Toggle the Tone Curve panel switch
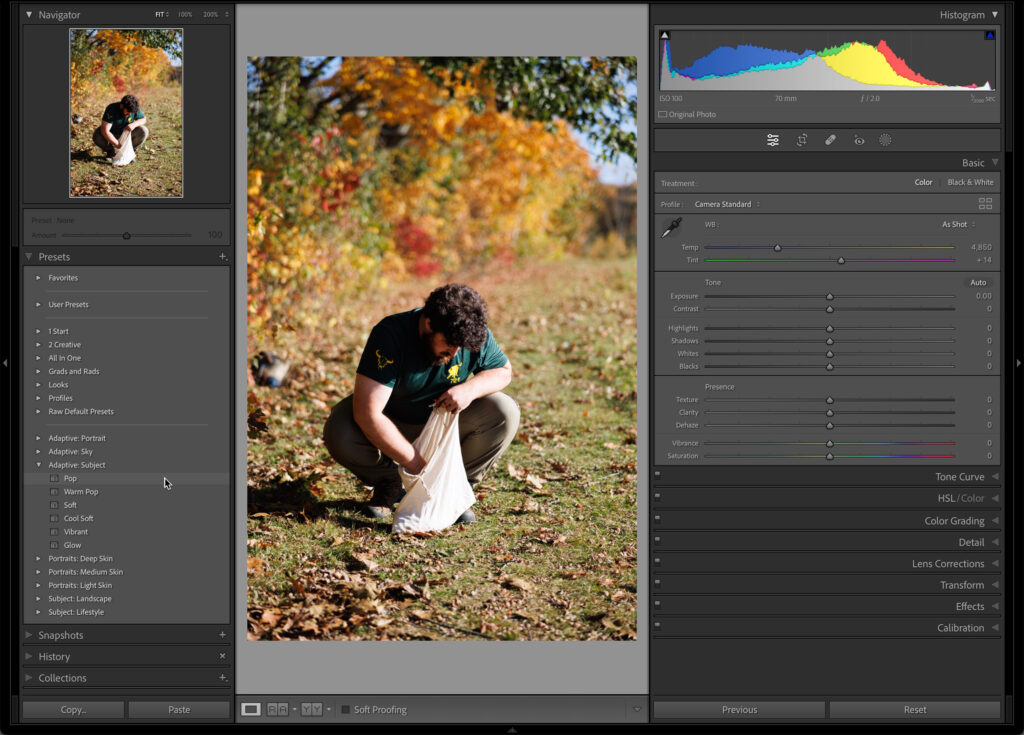Image resolution: width=1024 pixels, height=735 pixels. point(658,477)
